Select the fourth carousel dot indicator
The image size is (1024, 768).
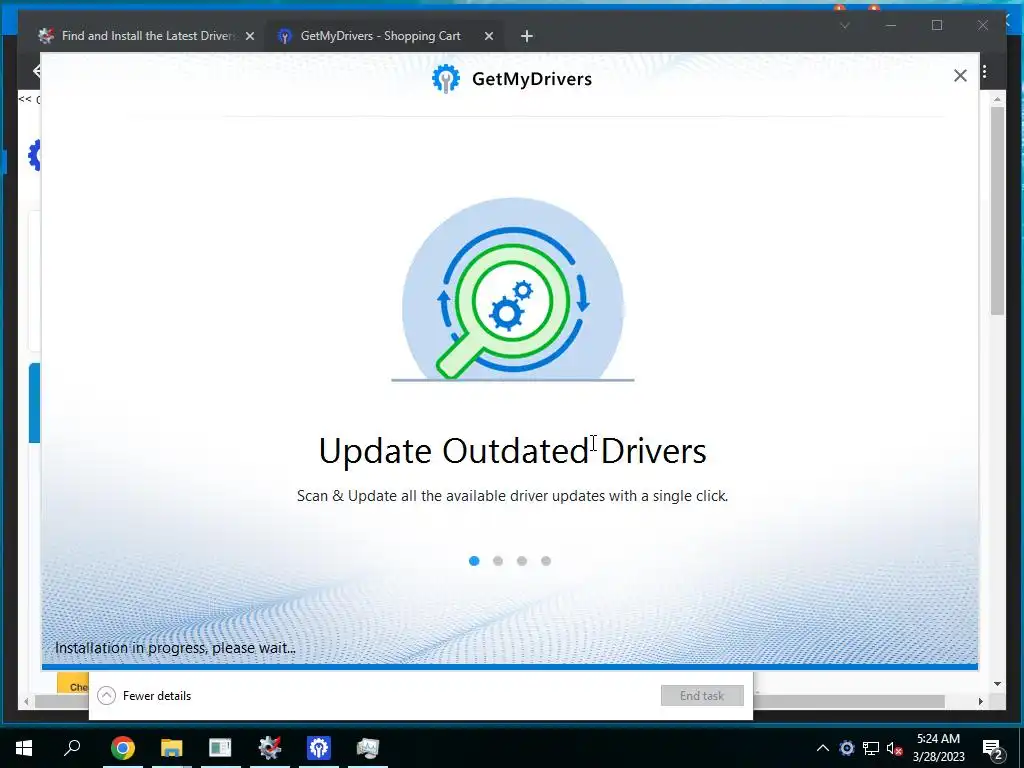[x=546, y=561]
